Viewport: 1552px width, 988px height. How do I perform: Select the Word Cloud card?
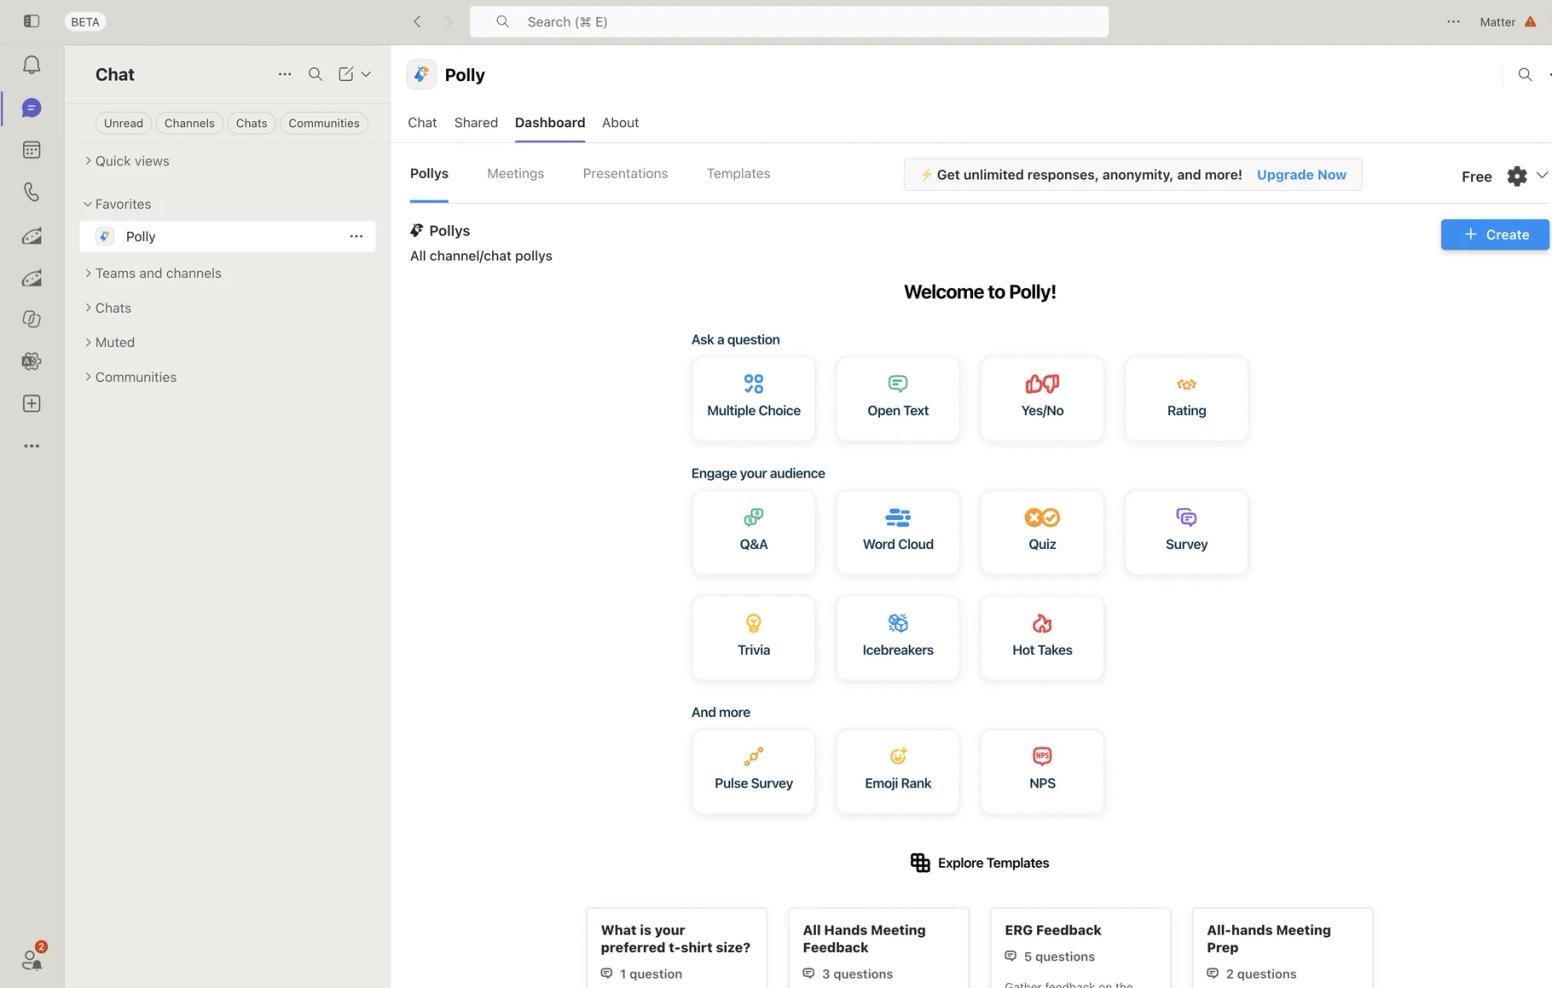[898, 532]
